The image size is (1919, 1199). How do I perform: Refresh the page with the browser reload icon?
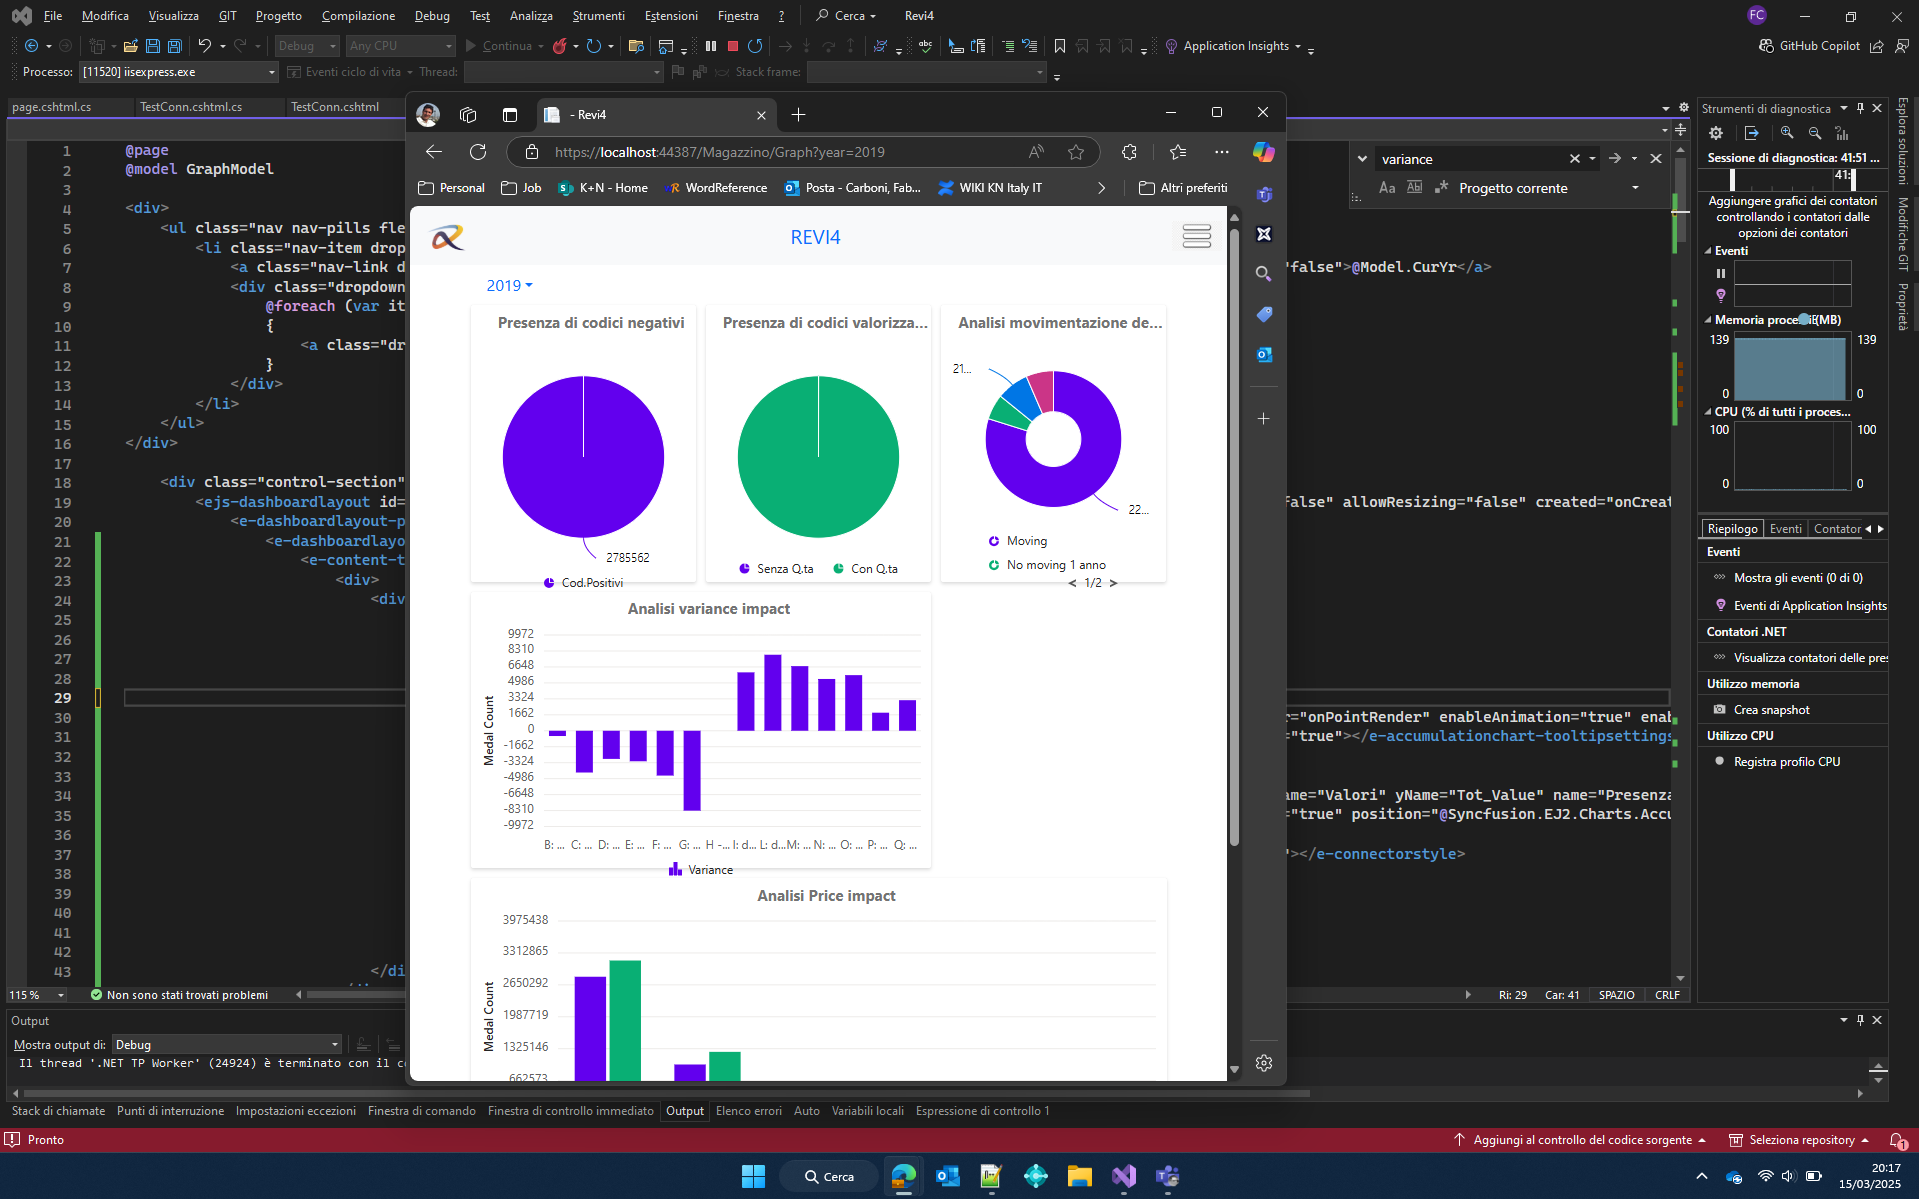tap(478, 152)
